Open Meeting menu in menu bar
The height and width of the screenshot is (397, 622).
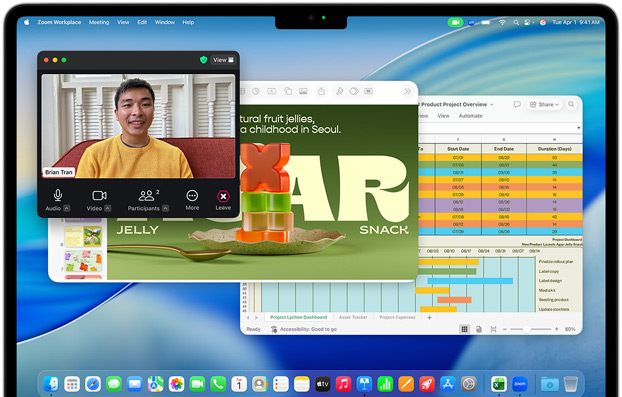[x=99, y=22]
